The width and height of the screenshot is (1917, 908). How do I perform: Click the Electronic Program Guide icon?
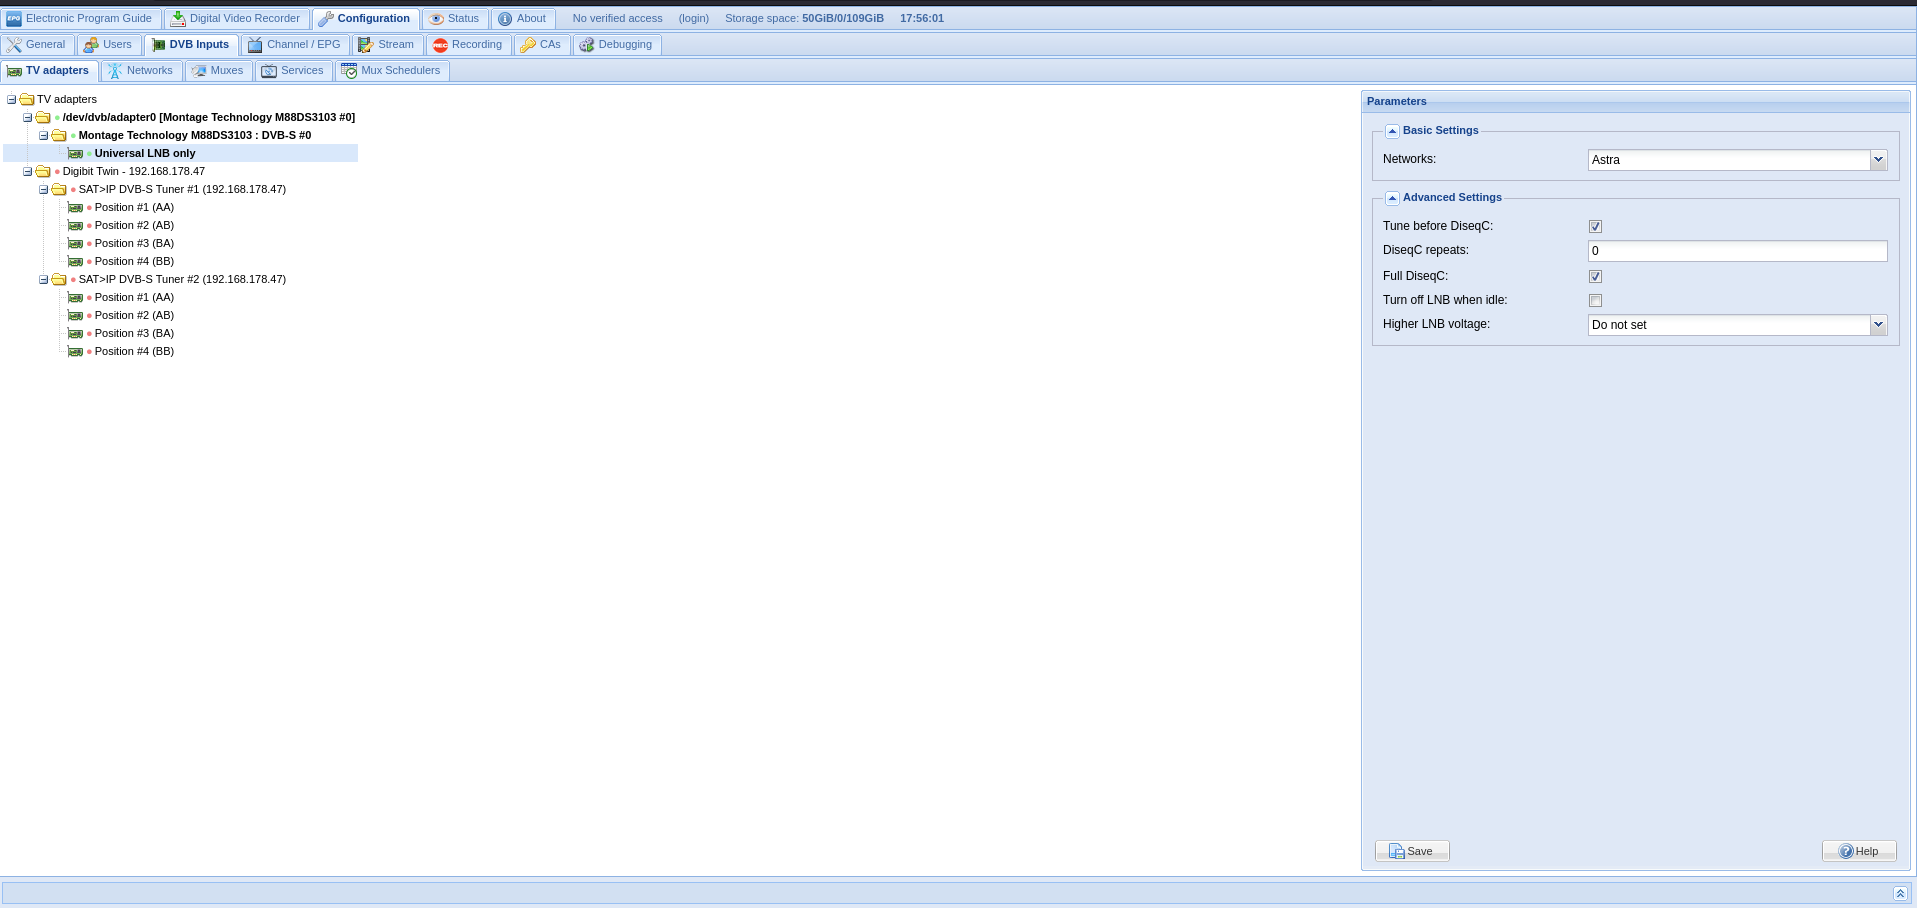tap(14, 19)
